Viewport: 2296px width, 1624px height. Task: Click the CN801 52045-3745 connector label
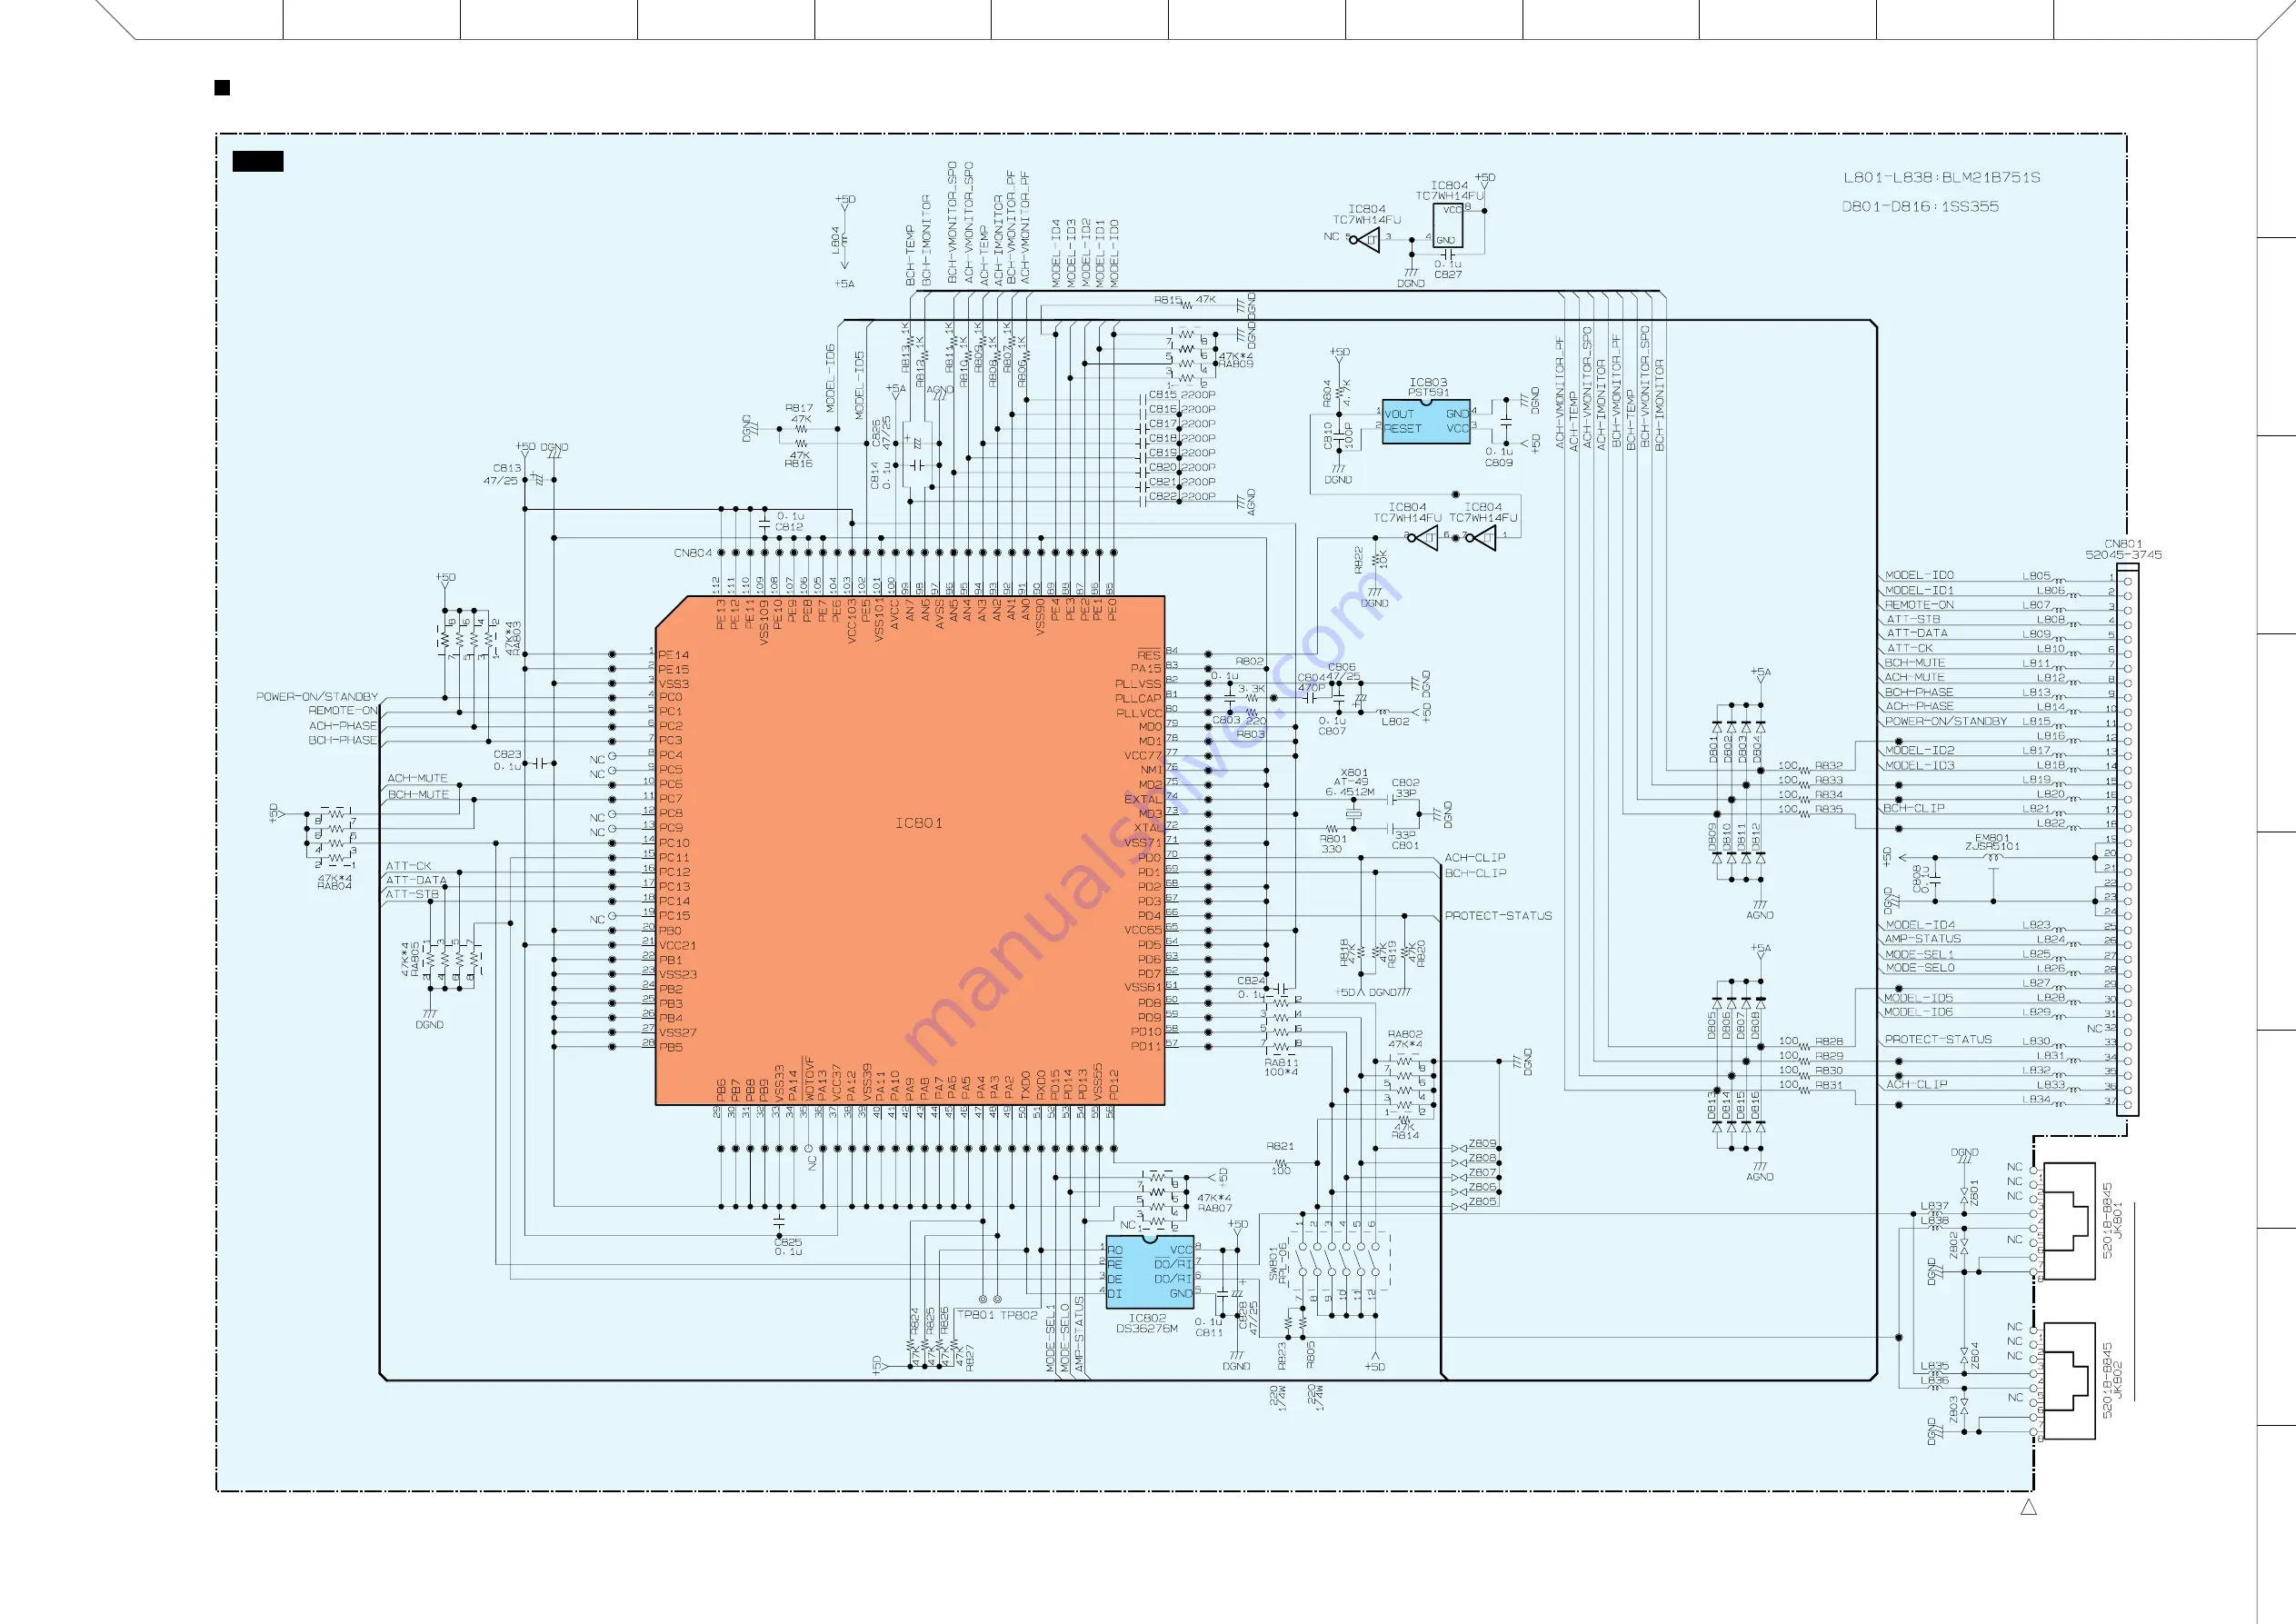(x=2123, y=549)
